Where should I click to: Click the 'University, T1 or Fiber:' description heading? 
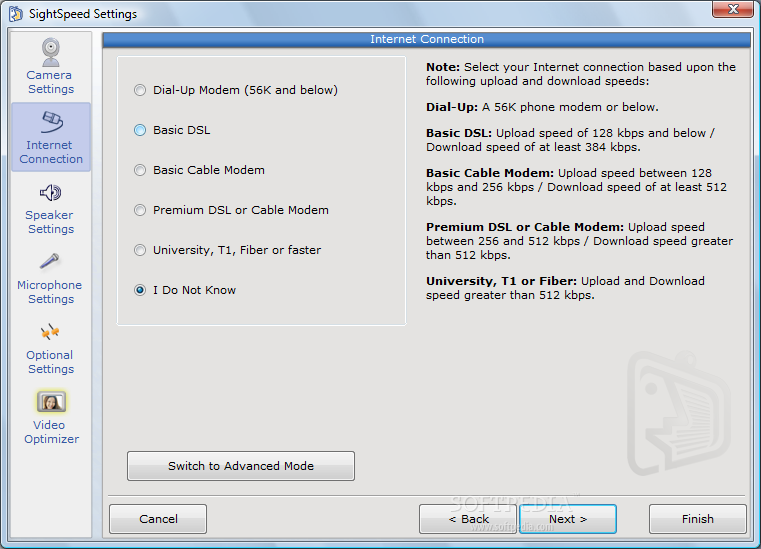[x=501, y=281]
